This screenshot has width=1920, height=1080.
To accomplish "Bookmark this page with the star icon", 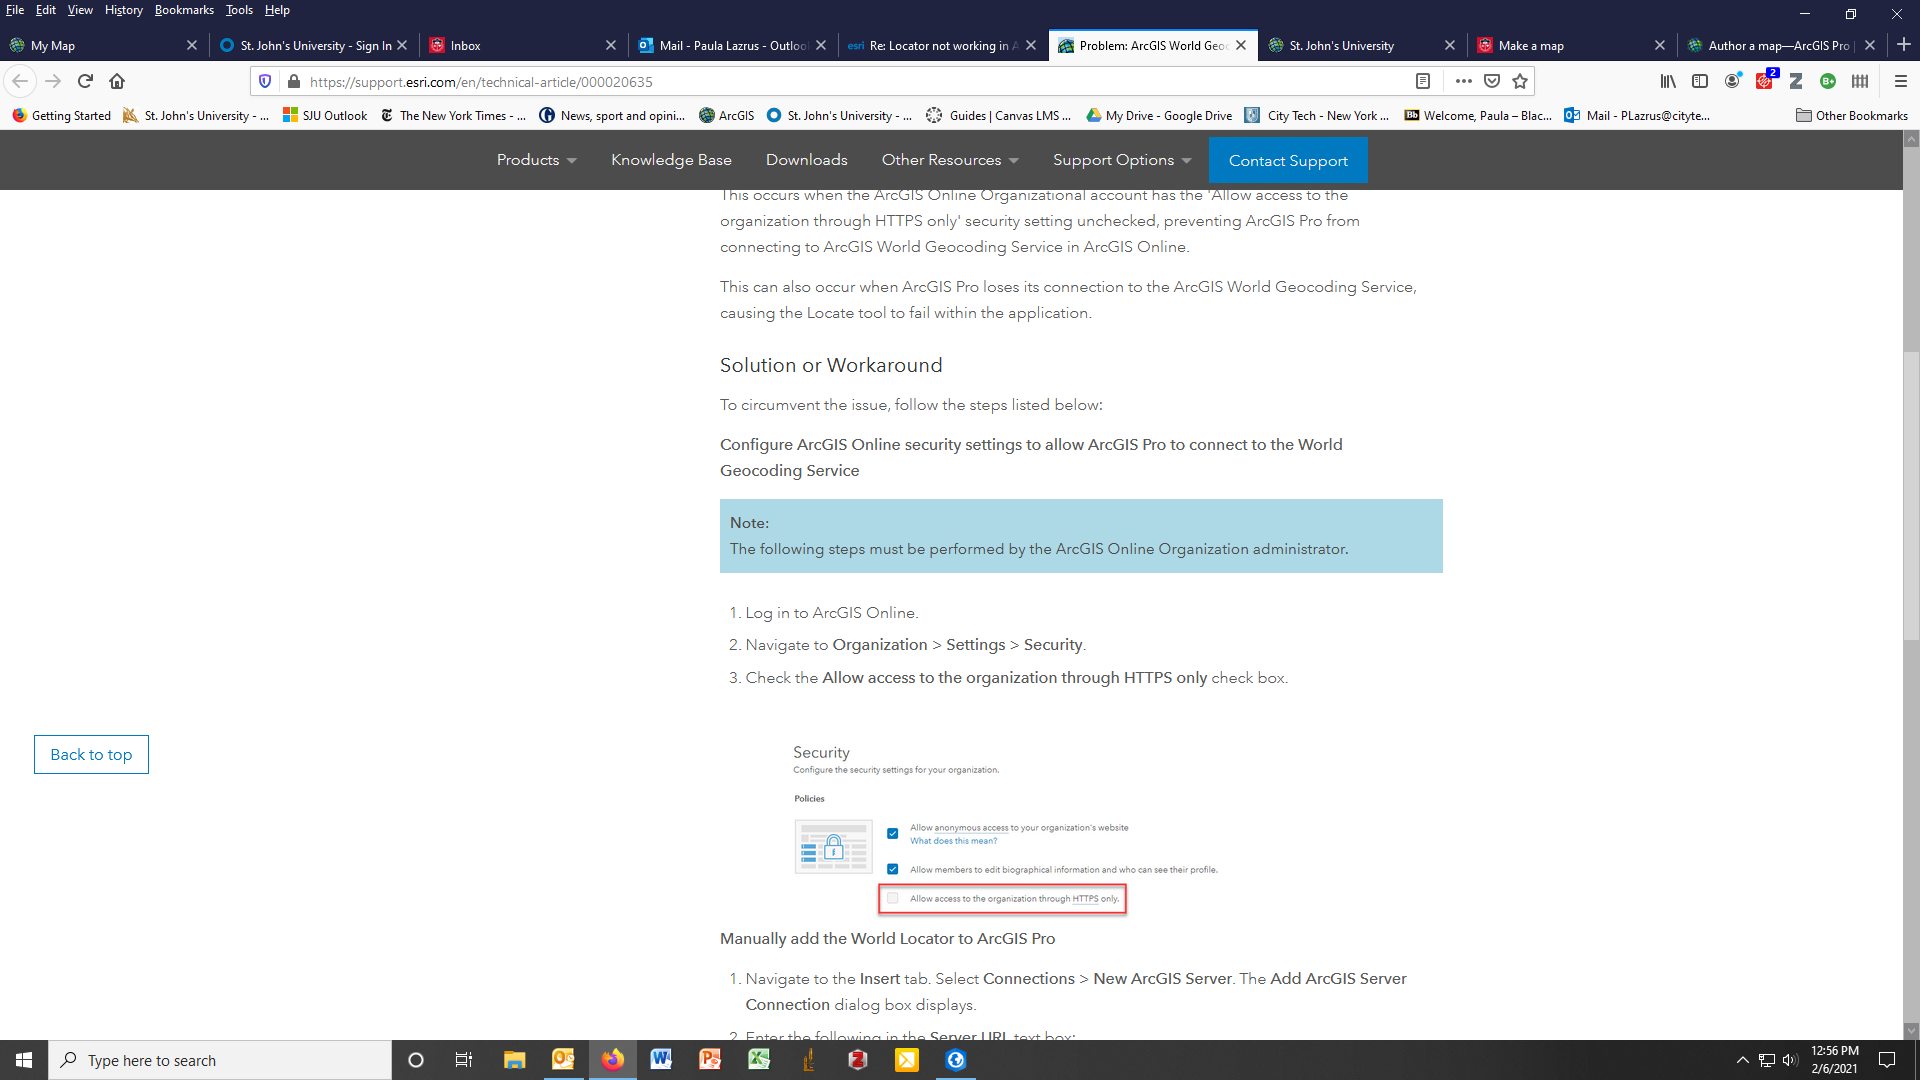I will [1521, 81].
